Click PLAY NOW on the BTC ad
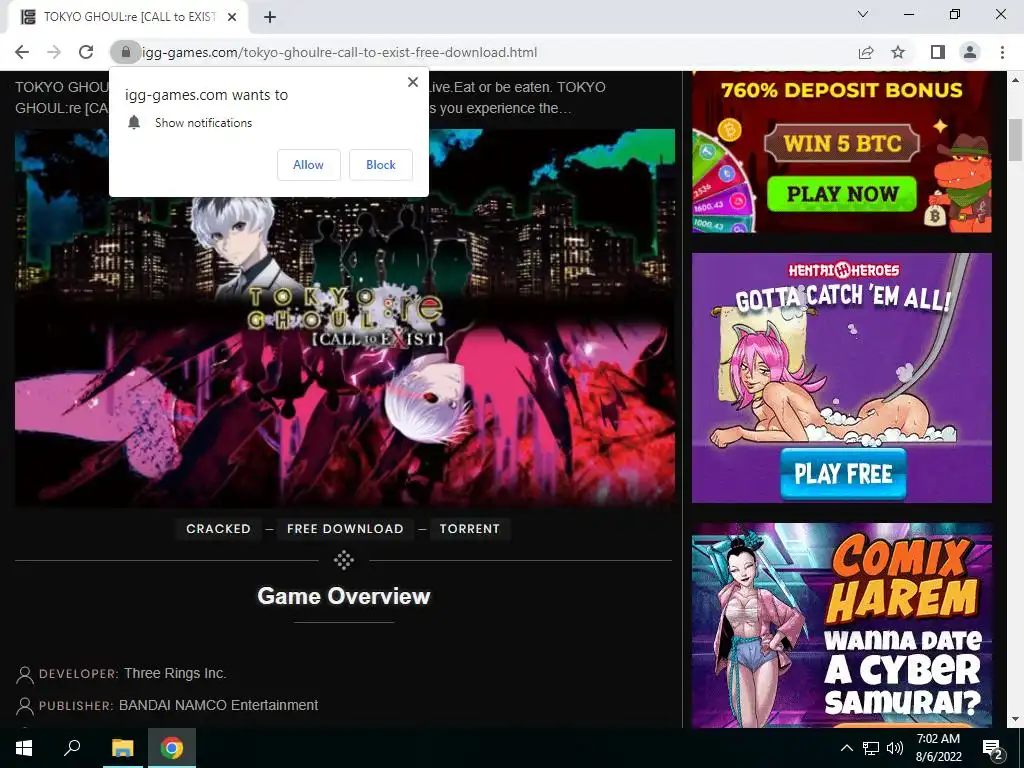 tap(842, 194)
